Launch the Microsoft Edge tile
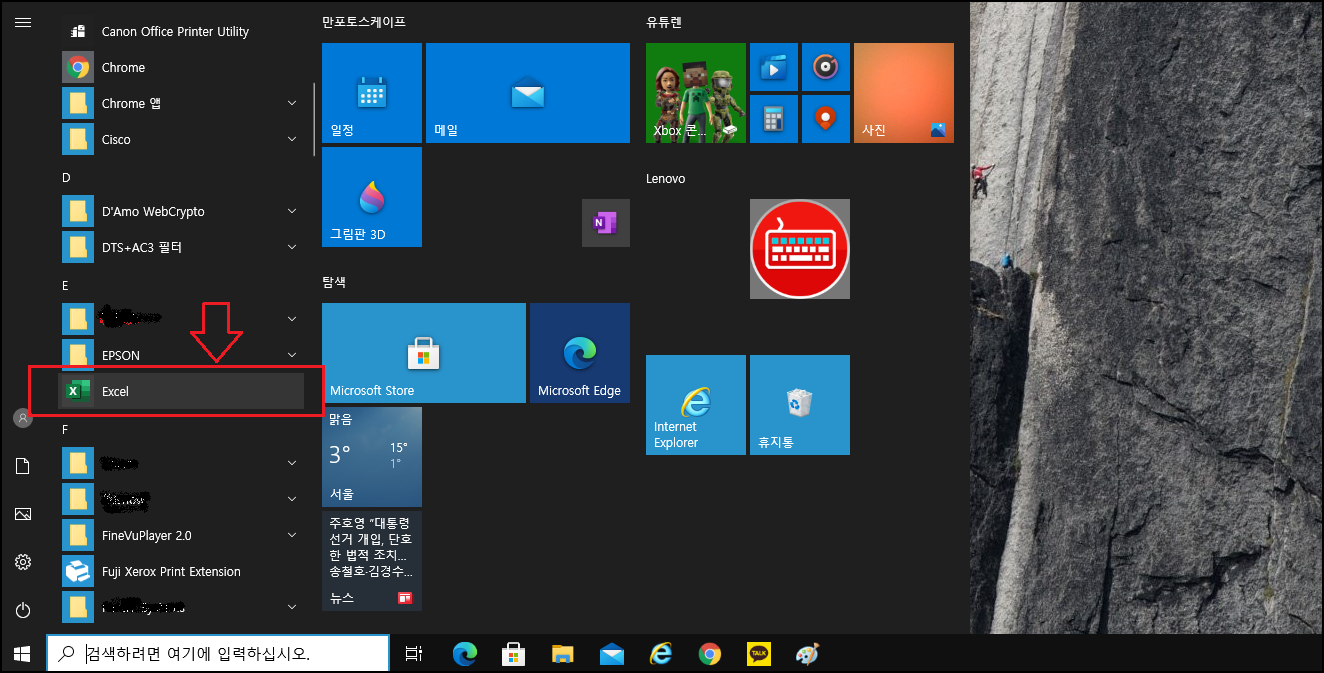Image resolution: width=1324 pixels, height=673 pixels. (x=580, y=353)
